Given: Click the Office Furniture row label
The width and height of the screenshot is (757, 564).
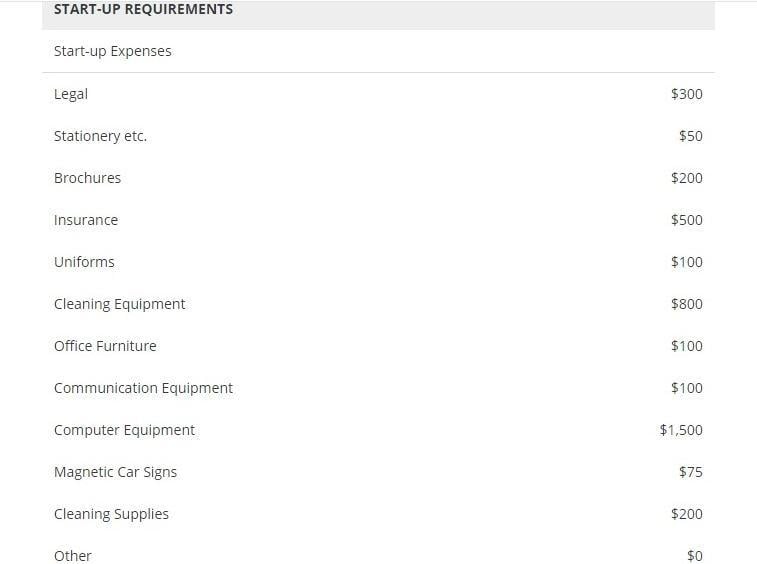Looking at the screenshot, I should 105,346.
